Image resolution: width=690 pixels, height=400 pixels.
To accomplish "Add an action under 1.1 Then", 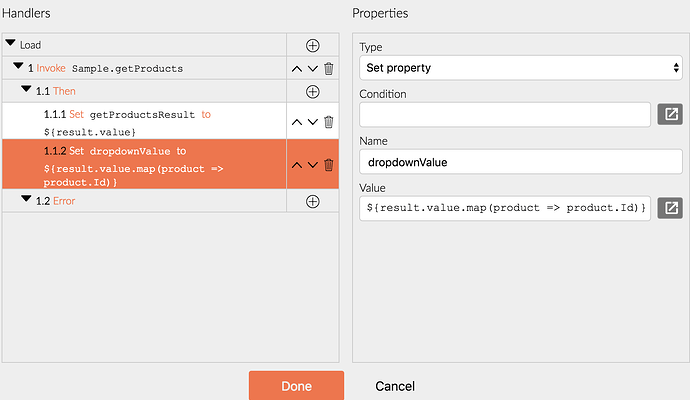I will (312, 92).
